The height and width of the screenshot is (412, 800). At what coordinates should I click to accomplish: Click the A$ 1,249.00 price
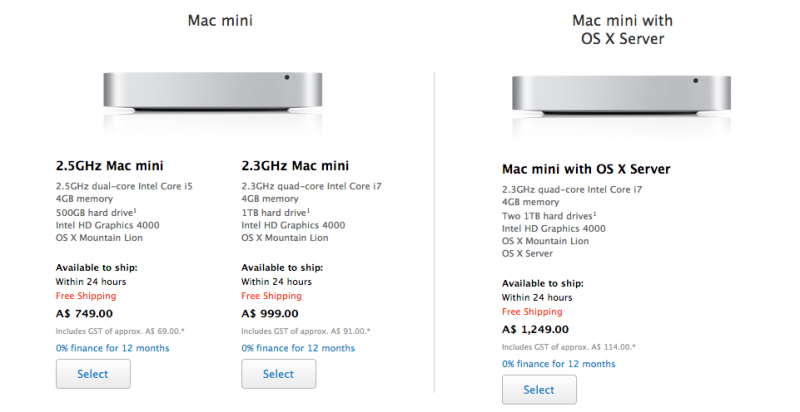click(540, 328)
